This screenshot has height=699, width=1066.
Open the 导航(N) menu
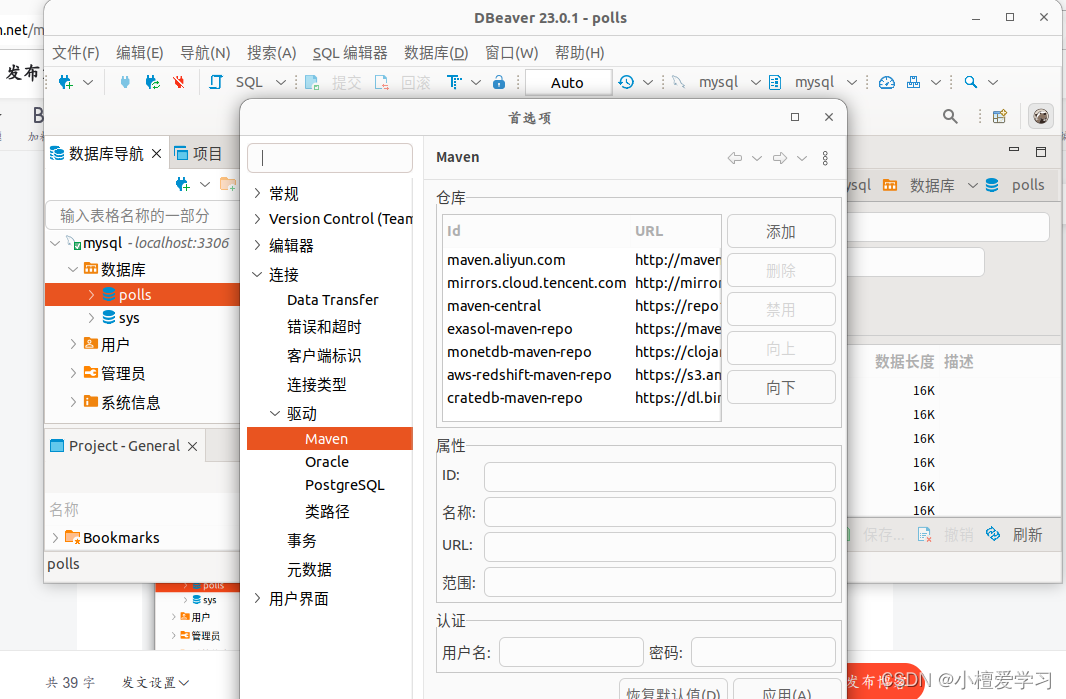click(x=205, y=53)
